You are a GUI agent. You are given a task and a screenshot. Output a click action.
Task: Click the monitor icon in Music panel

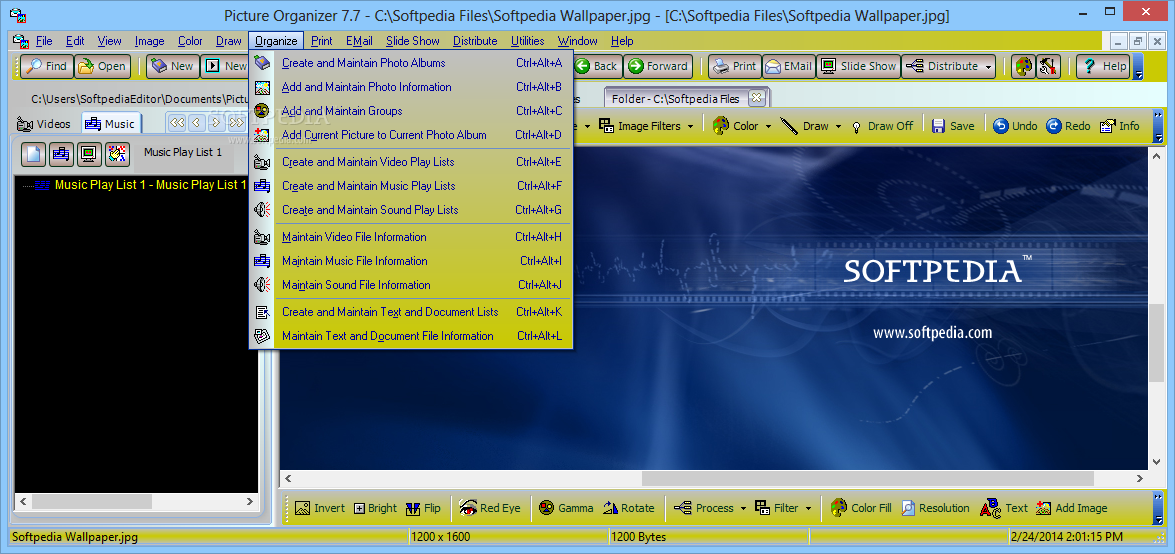(89, 154)
